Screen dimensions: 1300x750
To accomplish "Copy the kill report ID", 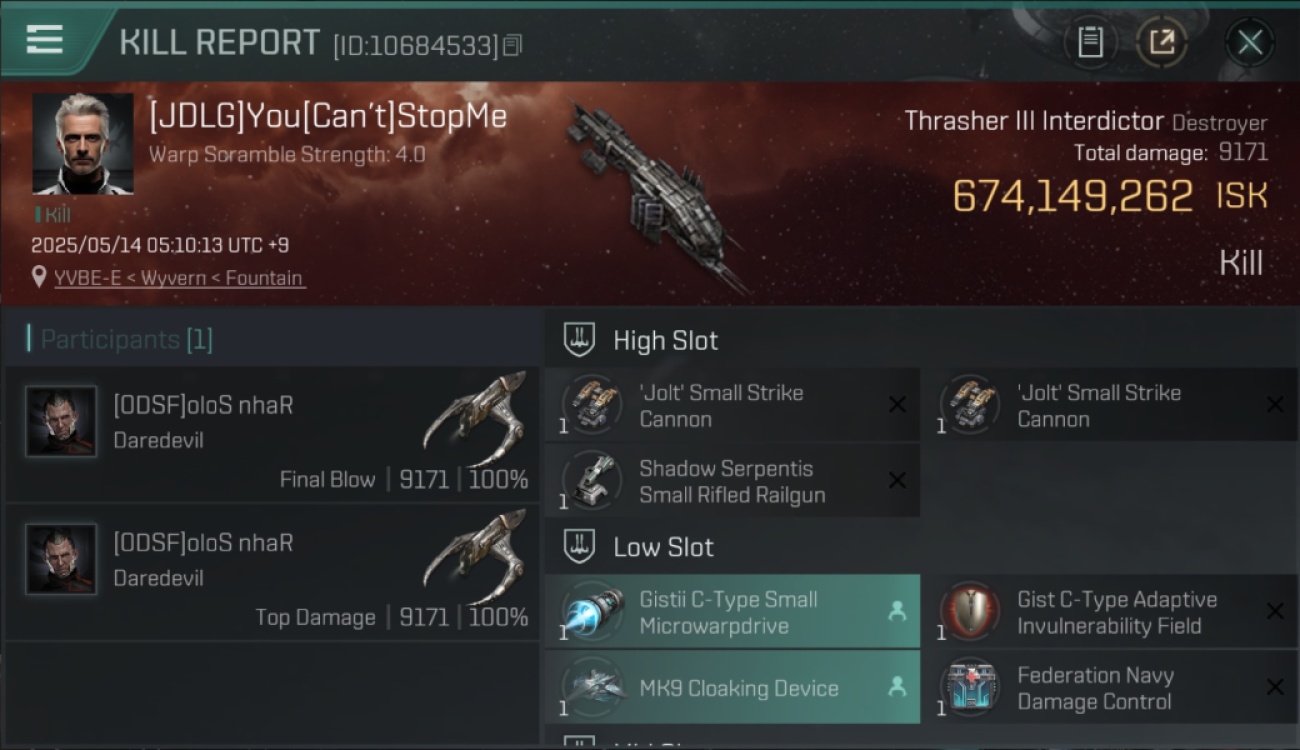I will [x=513, y=45].
